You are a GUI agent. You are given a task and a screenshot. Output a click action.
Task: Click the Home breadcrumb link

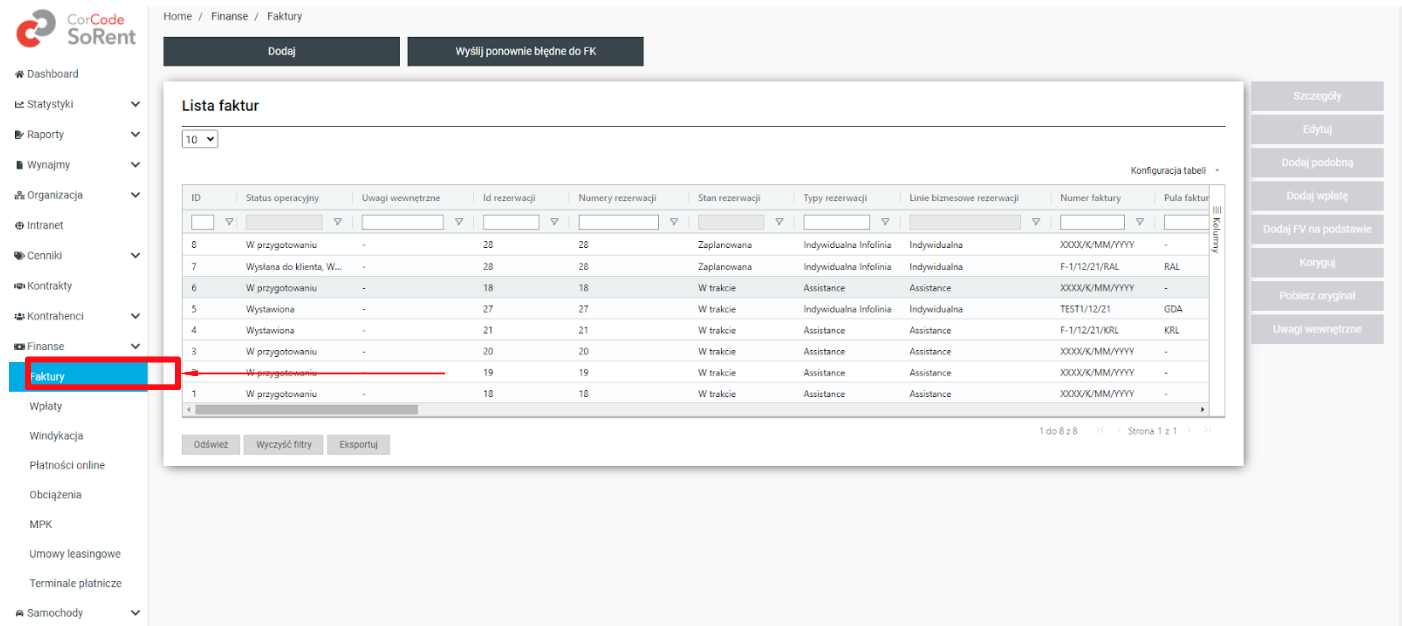pos(178,17)
